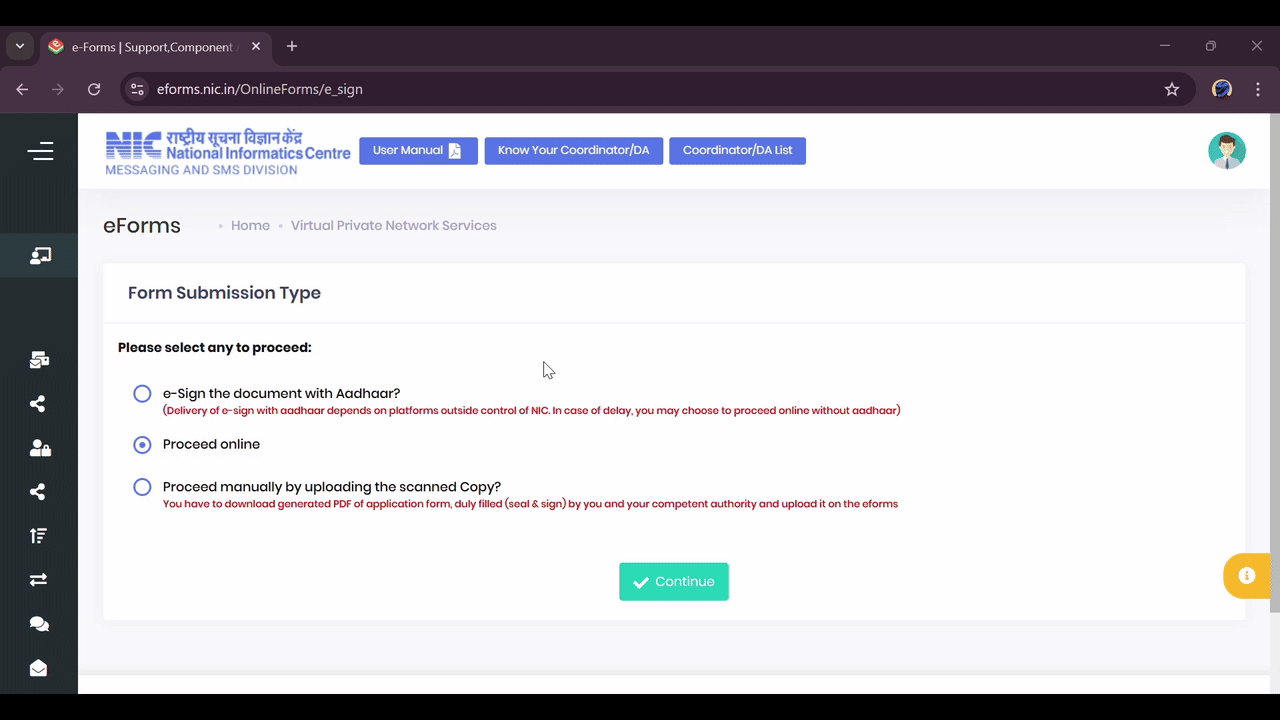Click the SMS services sidebar icon
The width and height of the screenshot is (1280, 720).
40,359
